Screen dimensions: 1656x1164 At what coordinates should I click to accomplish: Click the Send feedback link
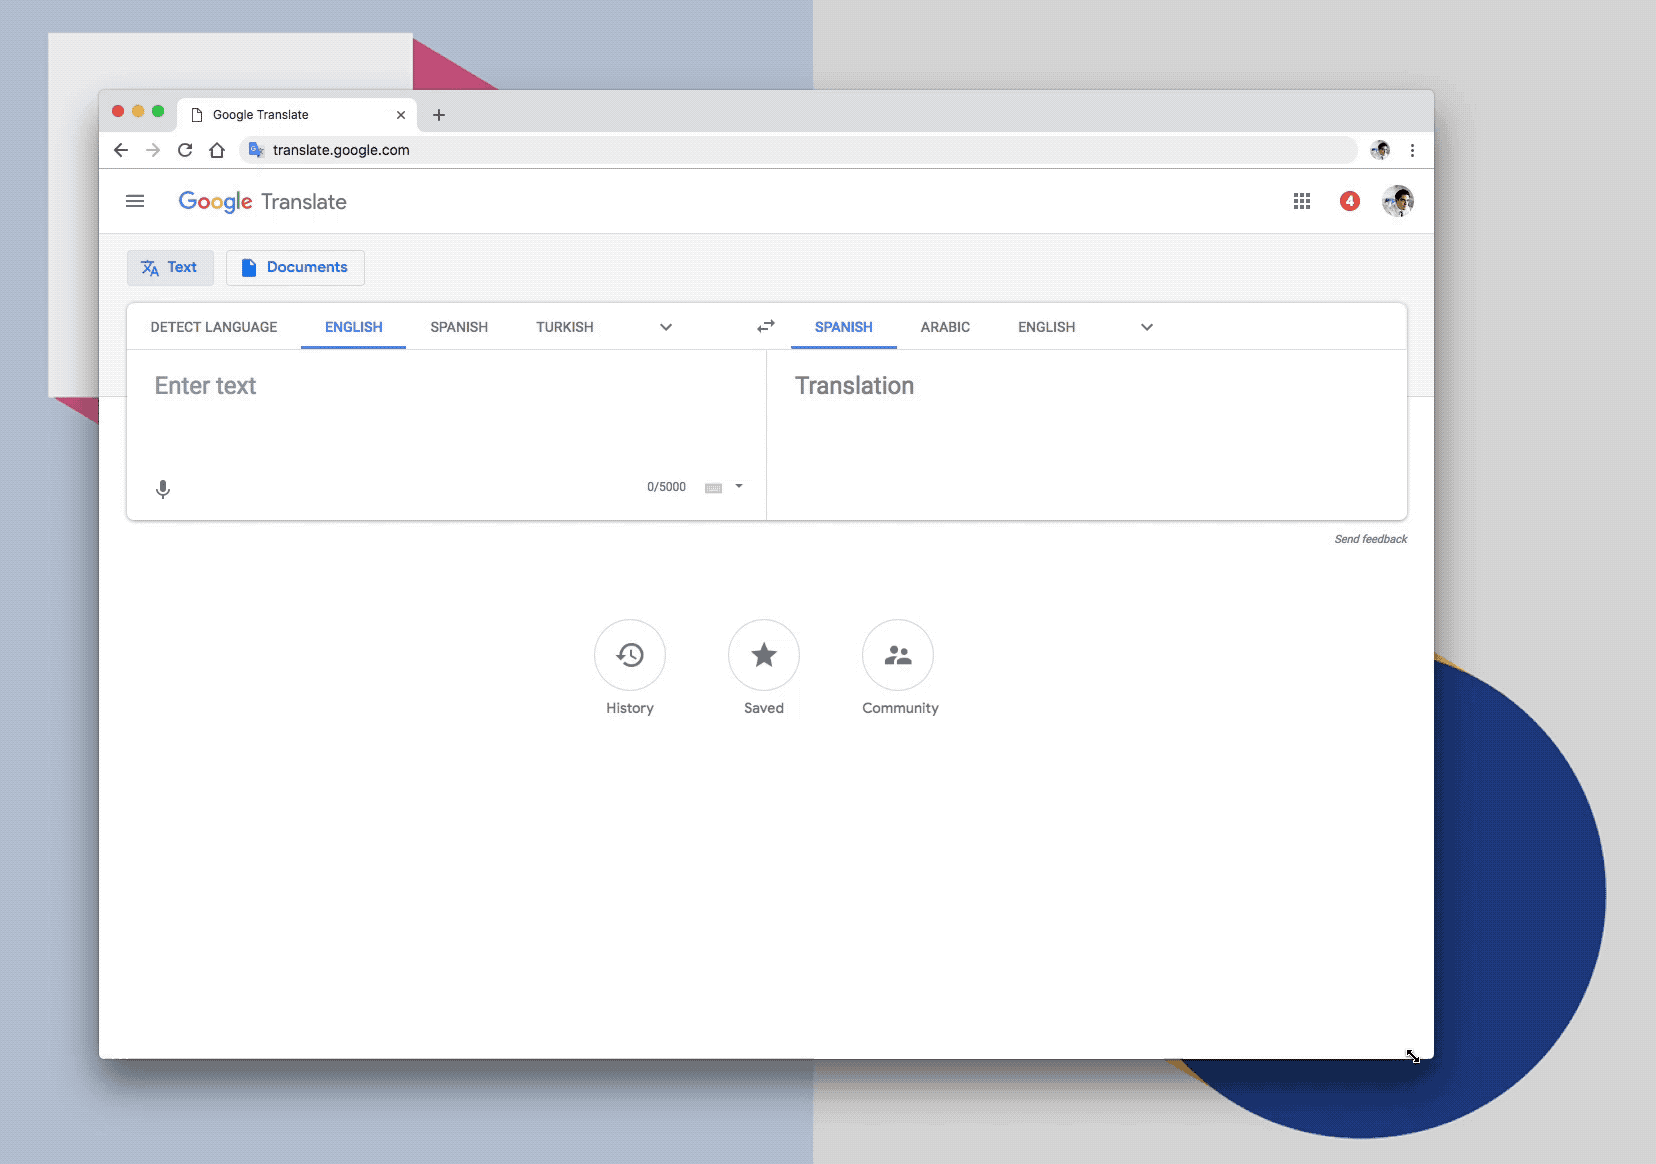pyautogui.click(x=1370, y=539)
